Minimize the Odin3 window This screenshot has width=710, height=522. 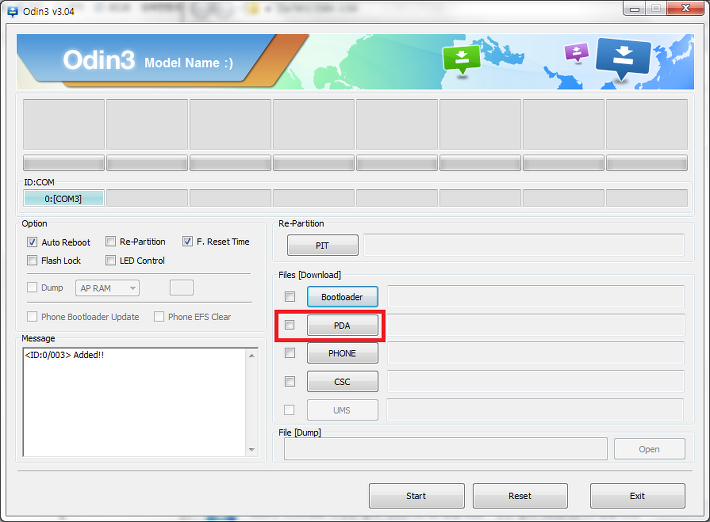pyautogui.click(x=634, y=8)
